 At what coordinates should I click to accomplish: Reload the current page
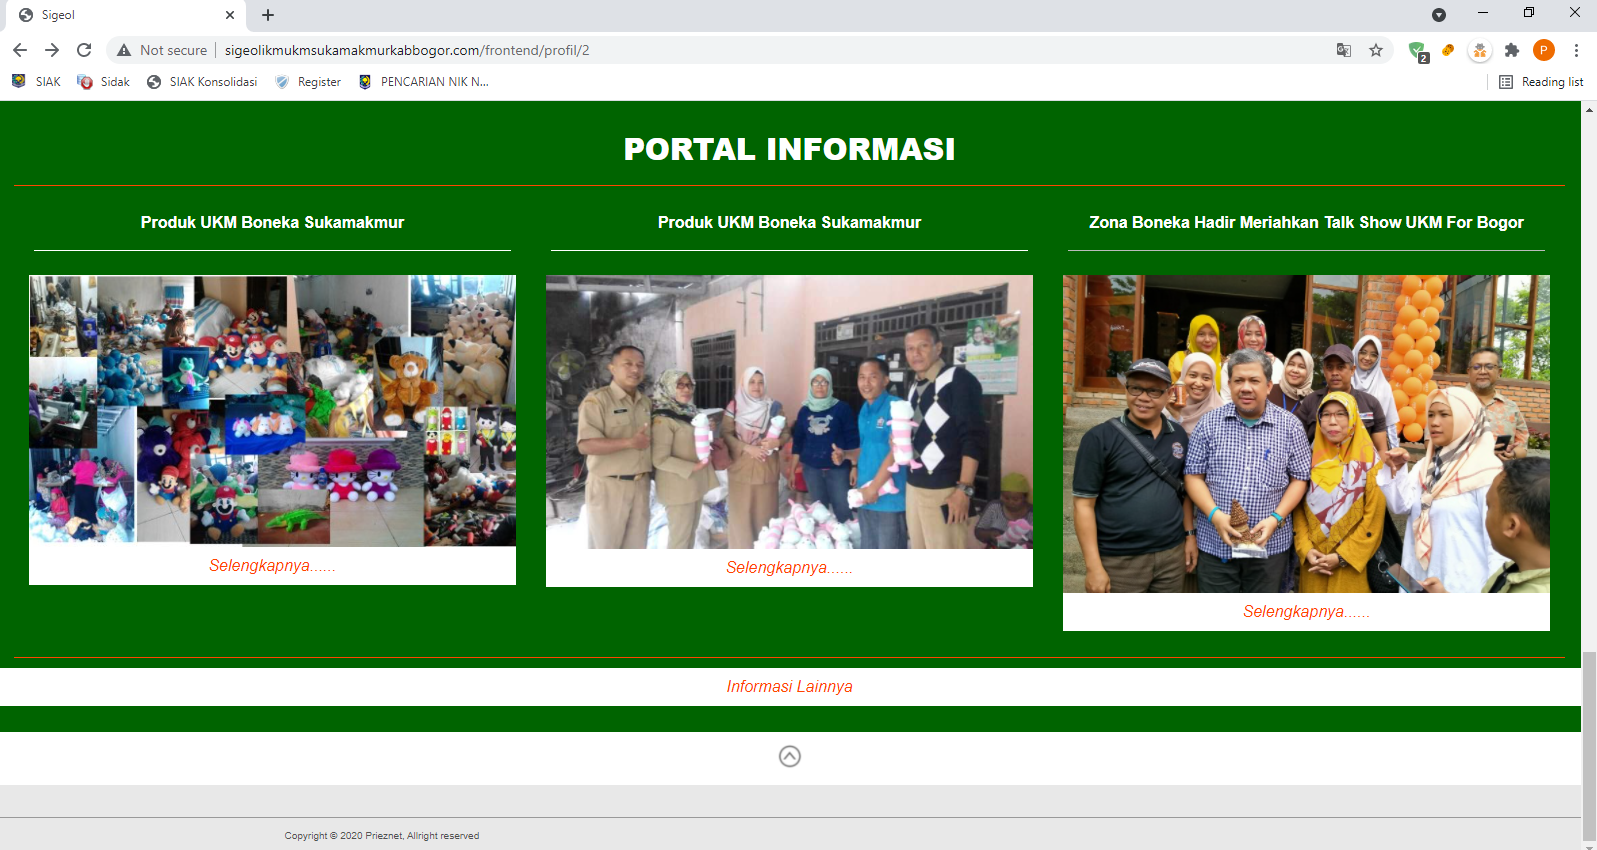84,50
